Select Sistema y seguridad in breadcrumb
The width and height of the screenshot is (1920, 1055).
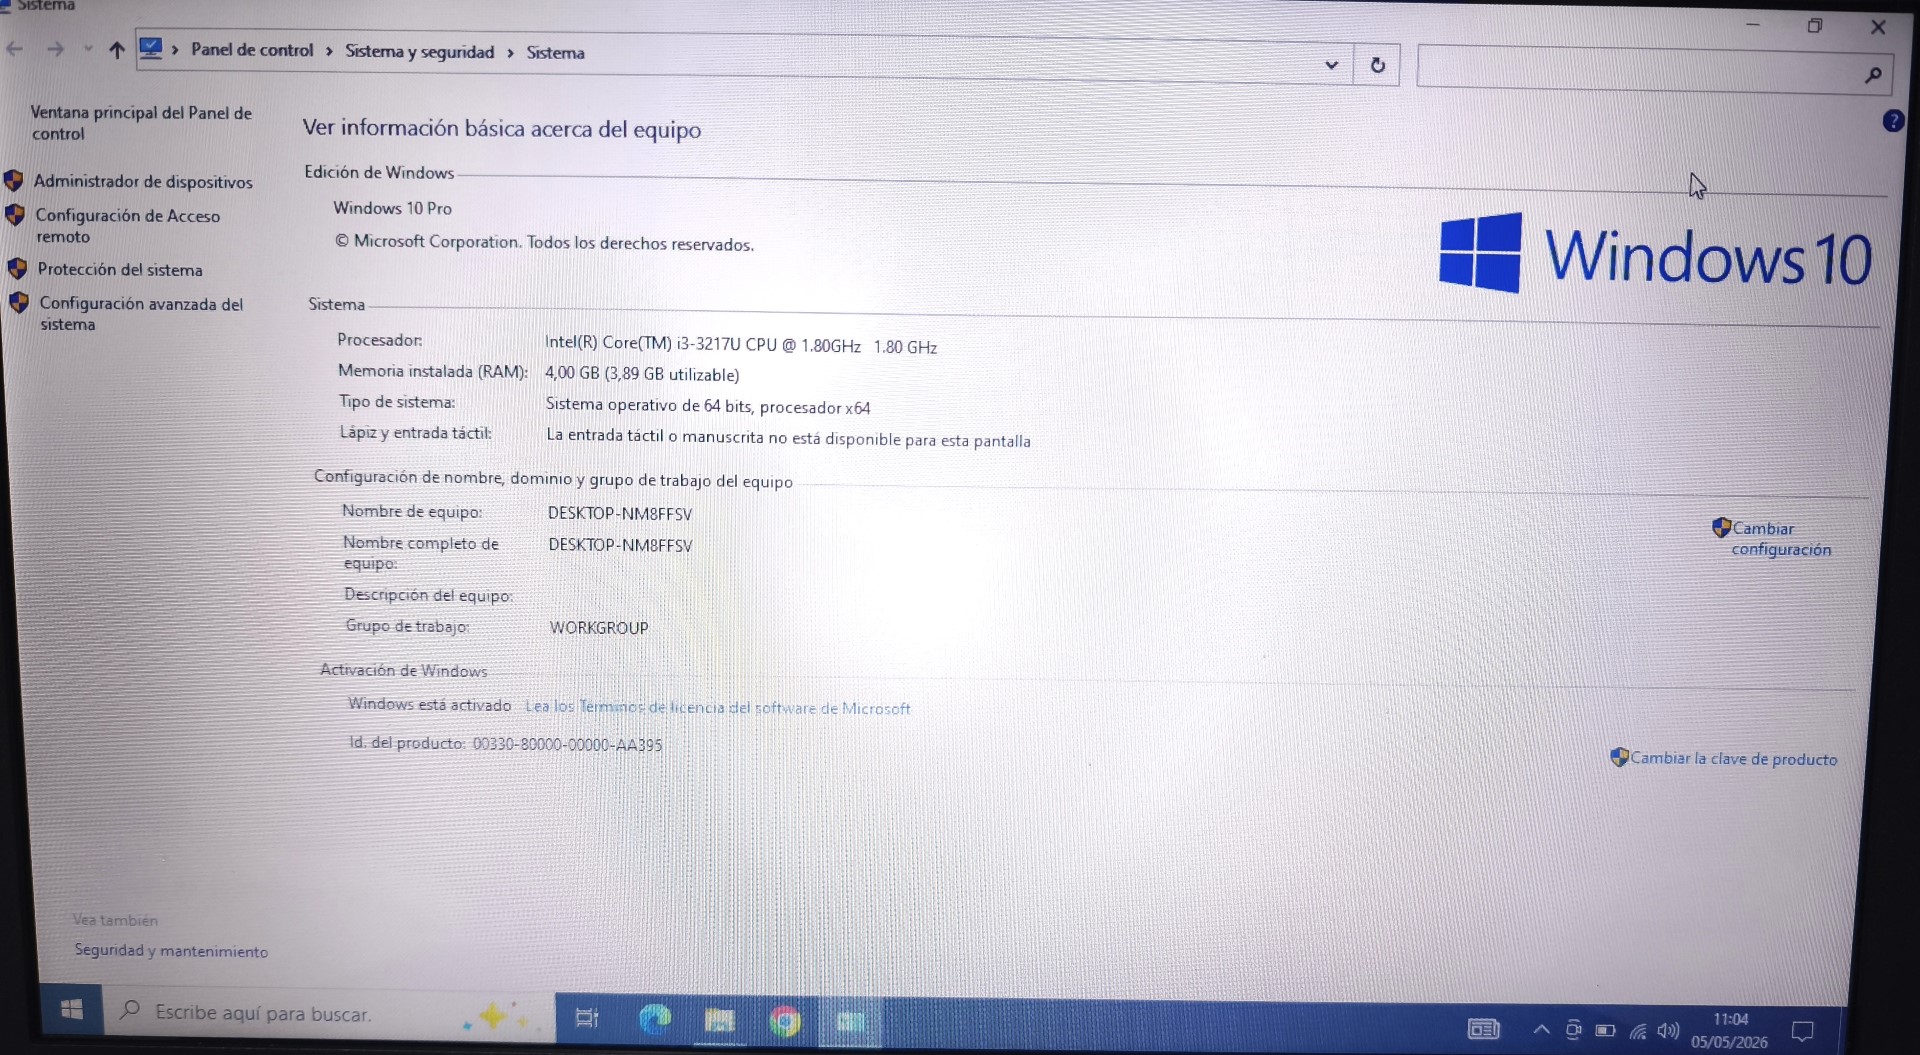(x=419, y=51)
